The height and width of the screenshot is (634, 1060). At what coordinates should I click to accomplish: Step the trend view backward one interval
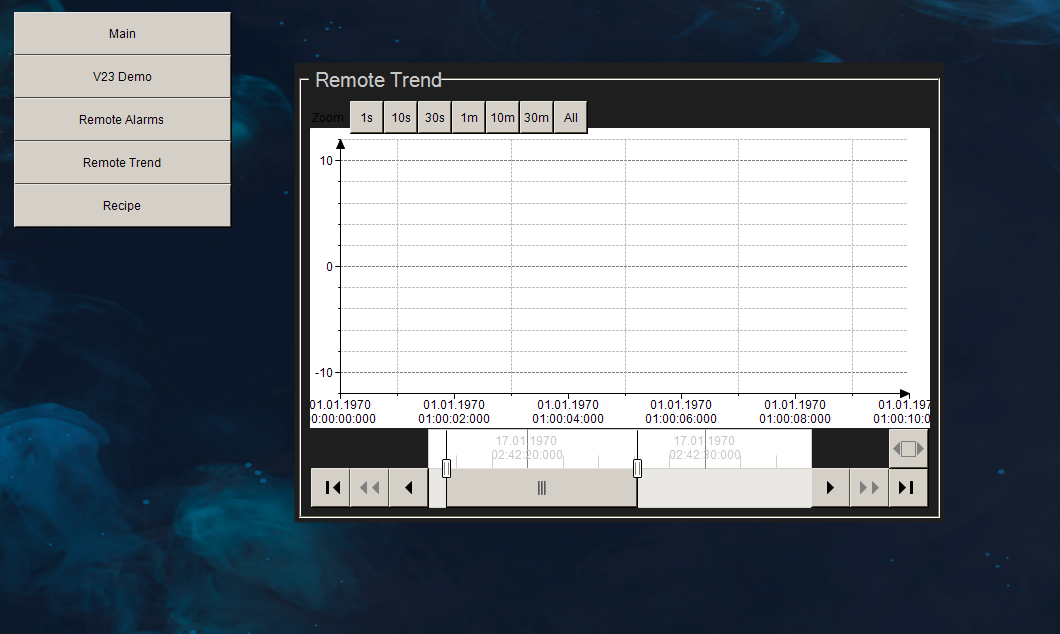(408, 487)
